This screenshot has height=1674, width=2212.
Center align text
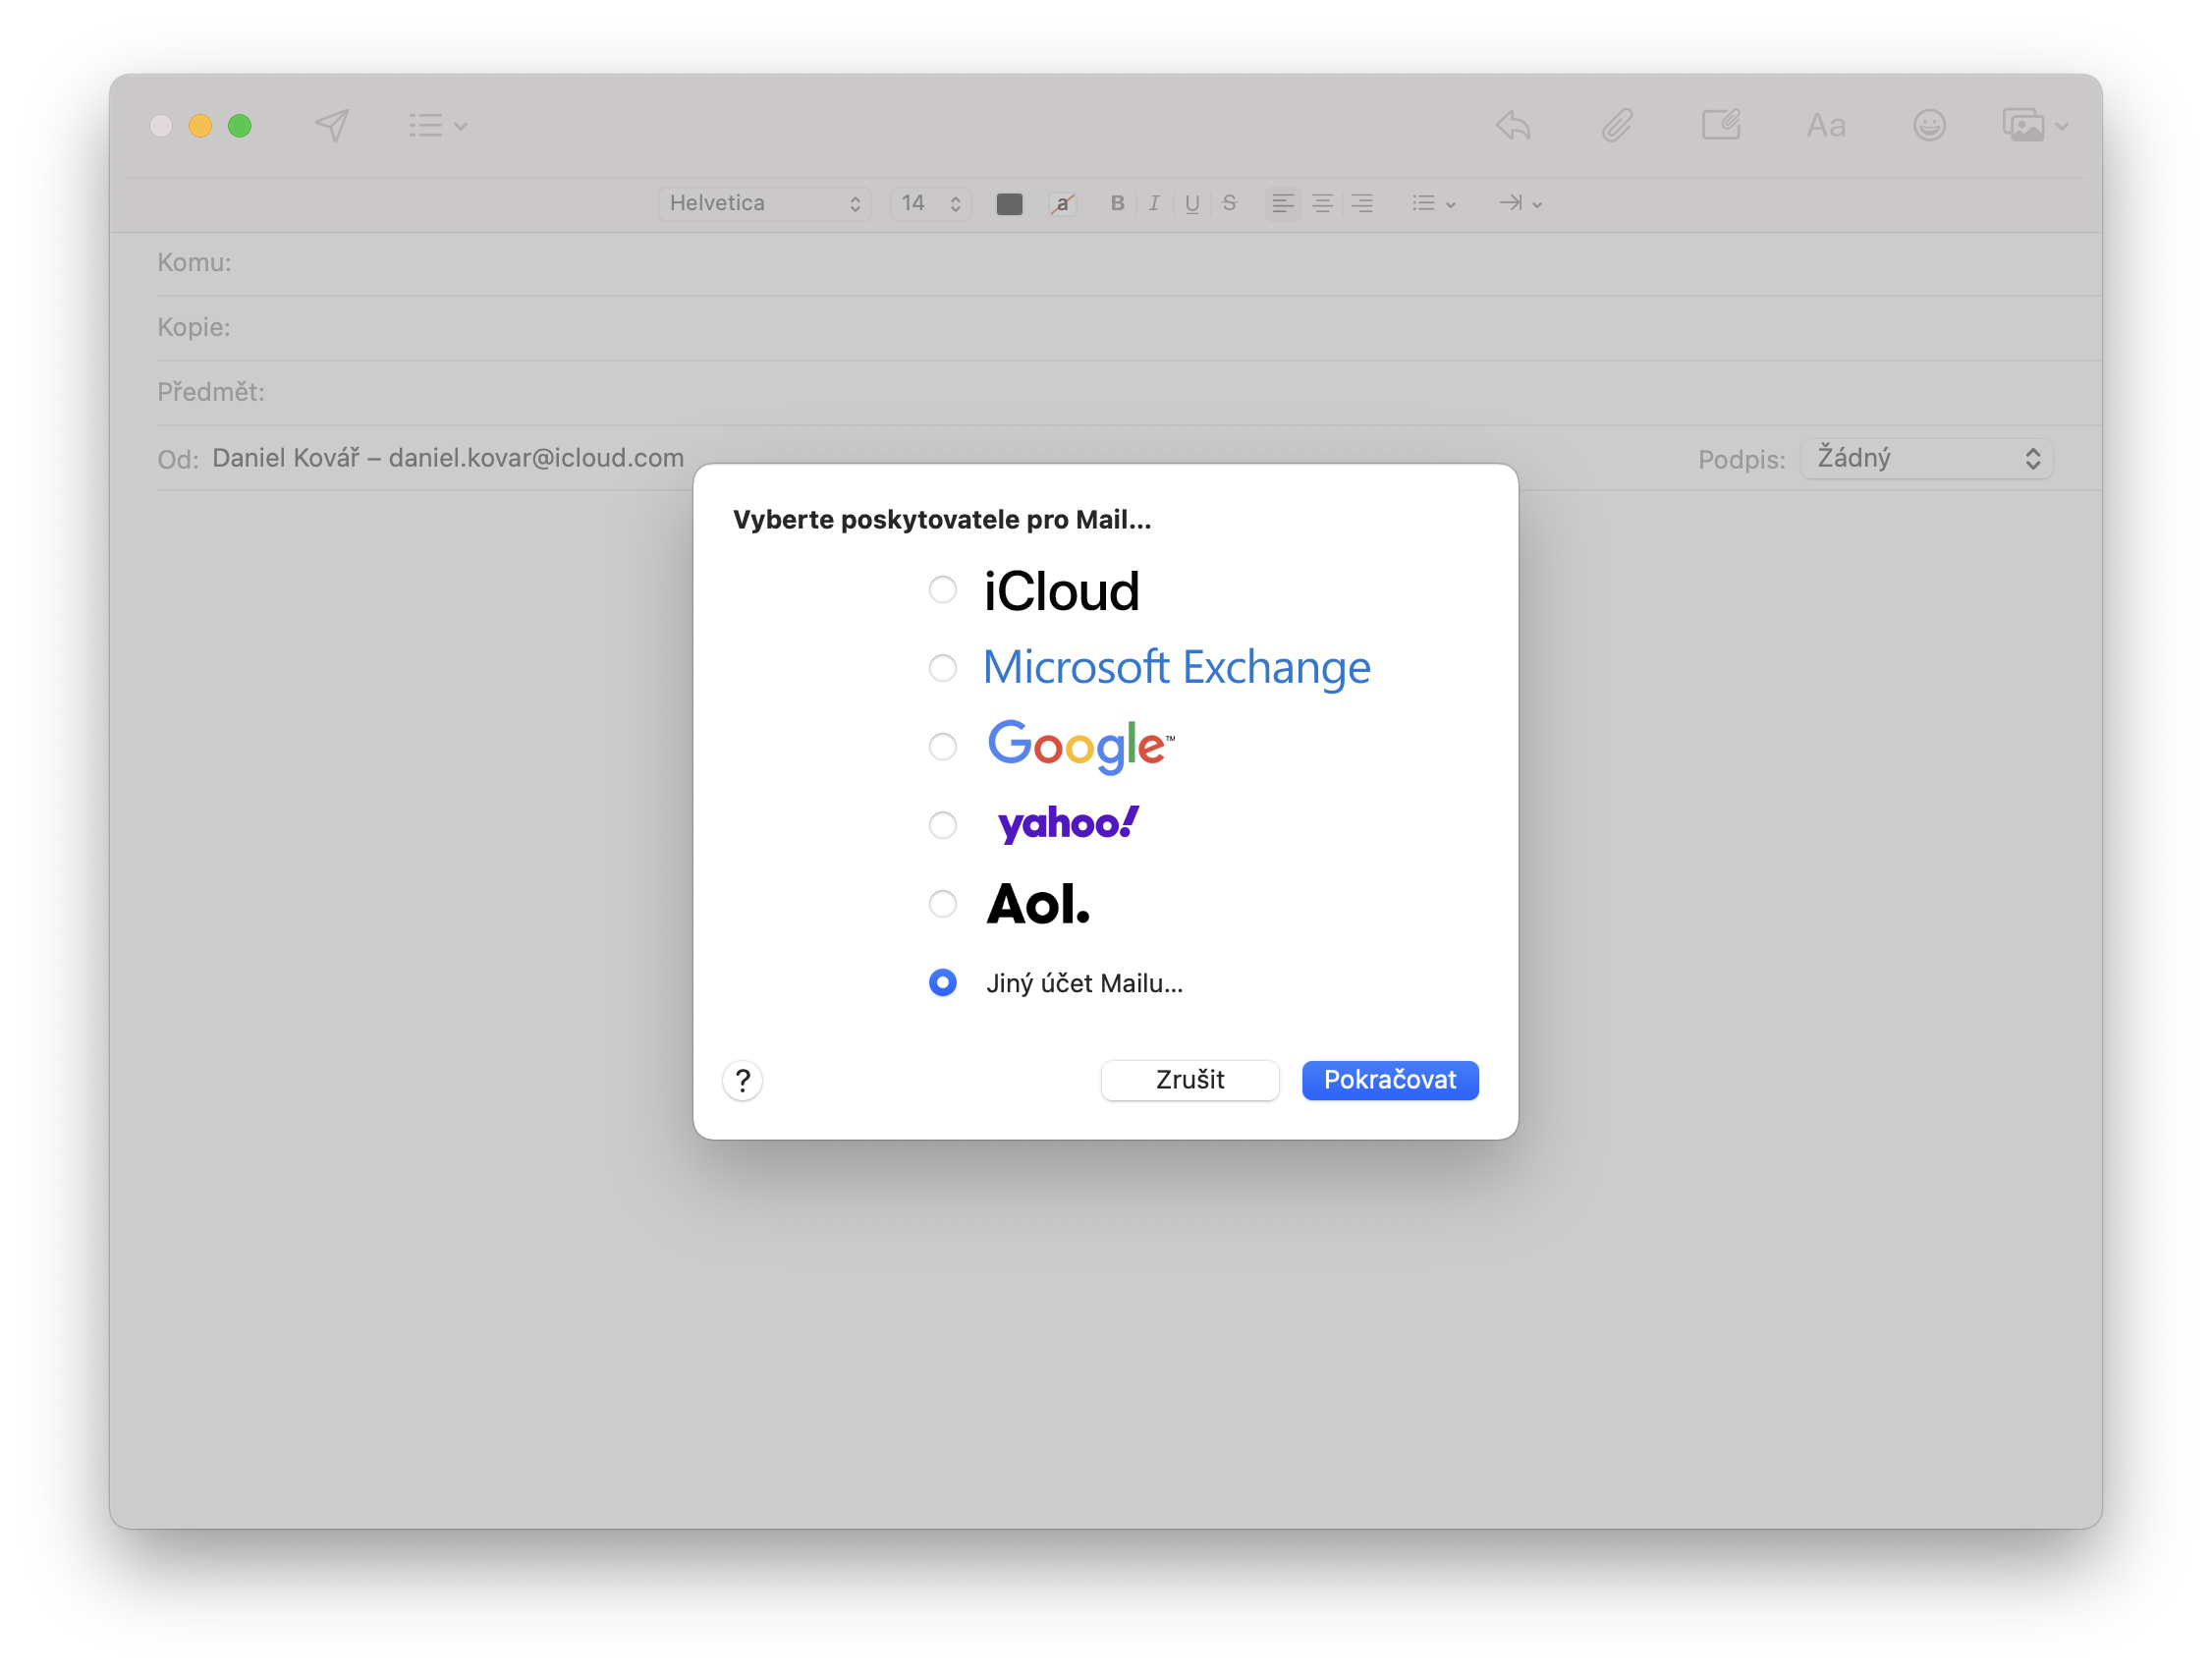[x=1322, y=203]
